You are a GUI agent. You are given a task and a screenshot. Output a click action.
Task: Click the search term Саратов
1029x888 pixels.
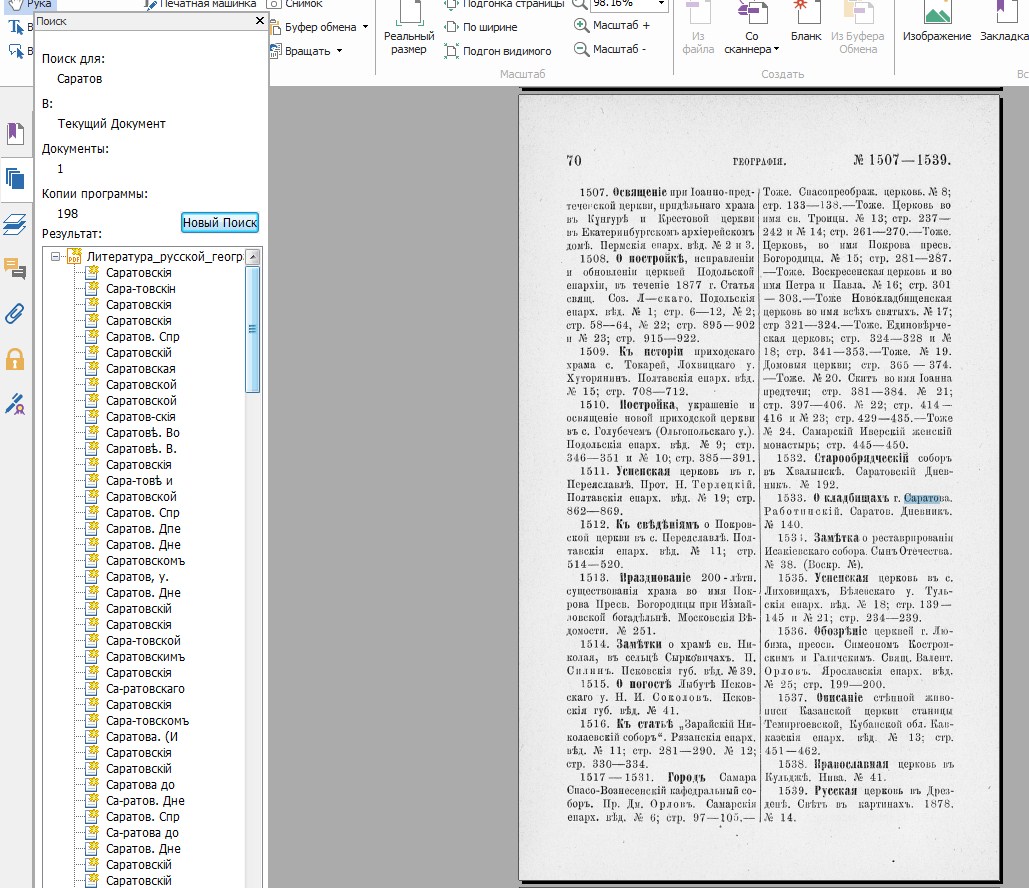pyautogui.click(x=79, y=79)
